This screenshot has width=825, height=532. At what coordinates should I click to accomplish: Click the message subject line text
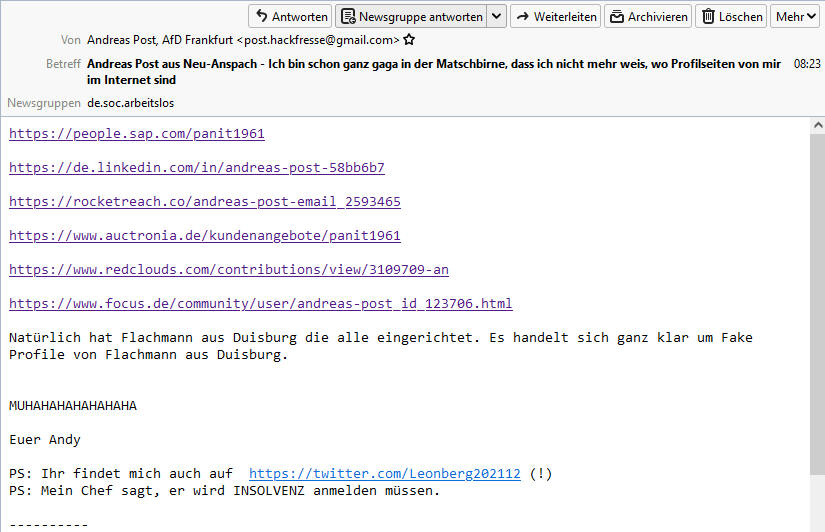click(x=434, y=72)
